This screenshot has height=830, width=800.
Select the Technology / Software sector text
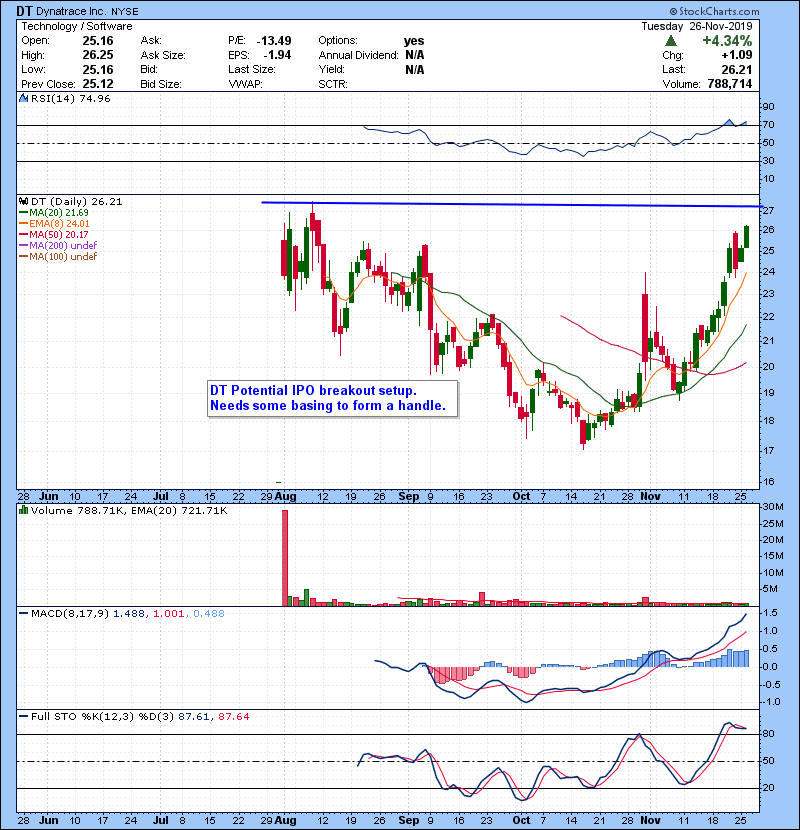point(77,26)
